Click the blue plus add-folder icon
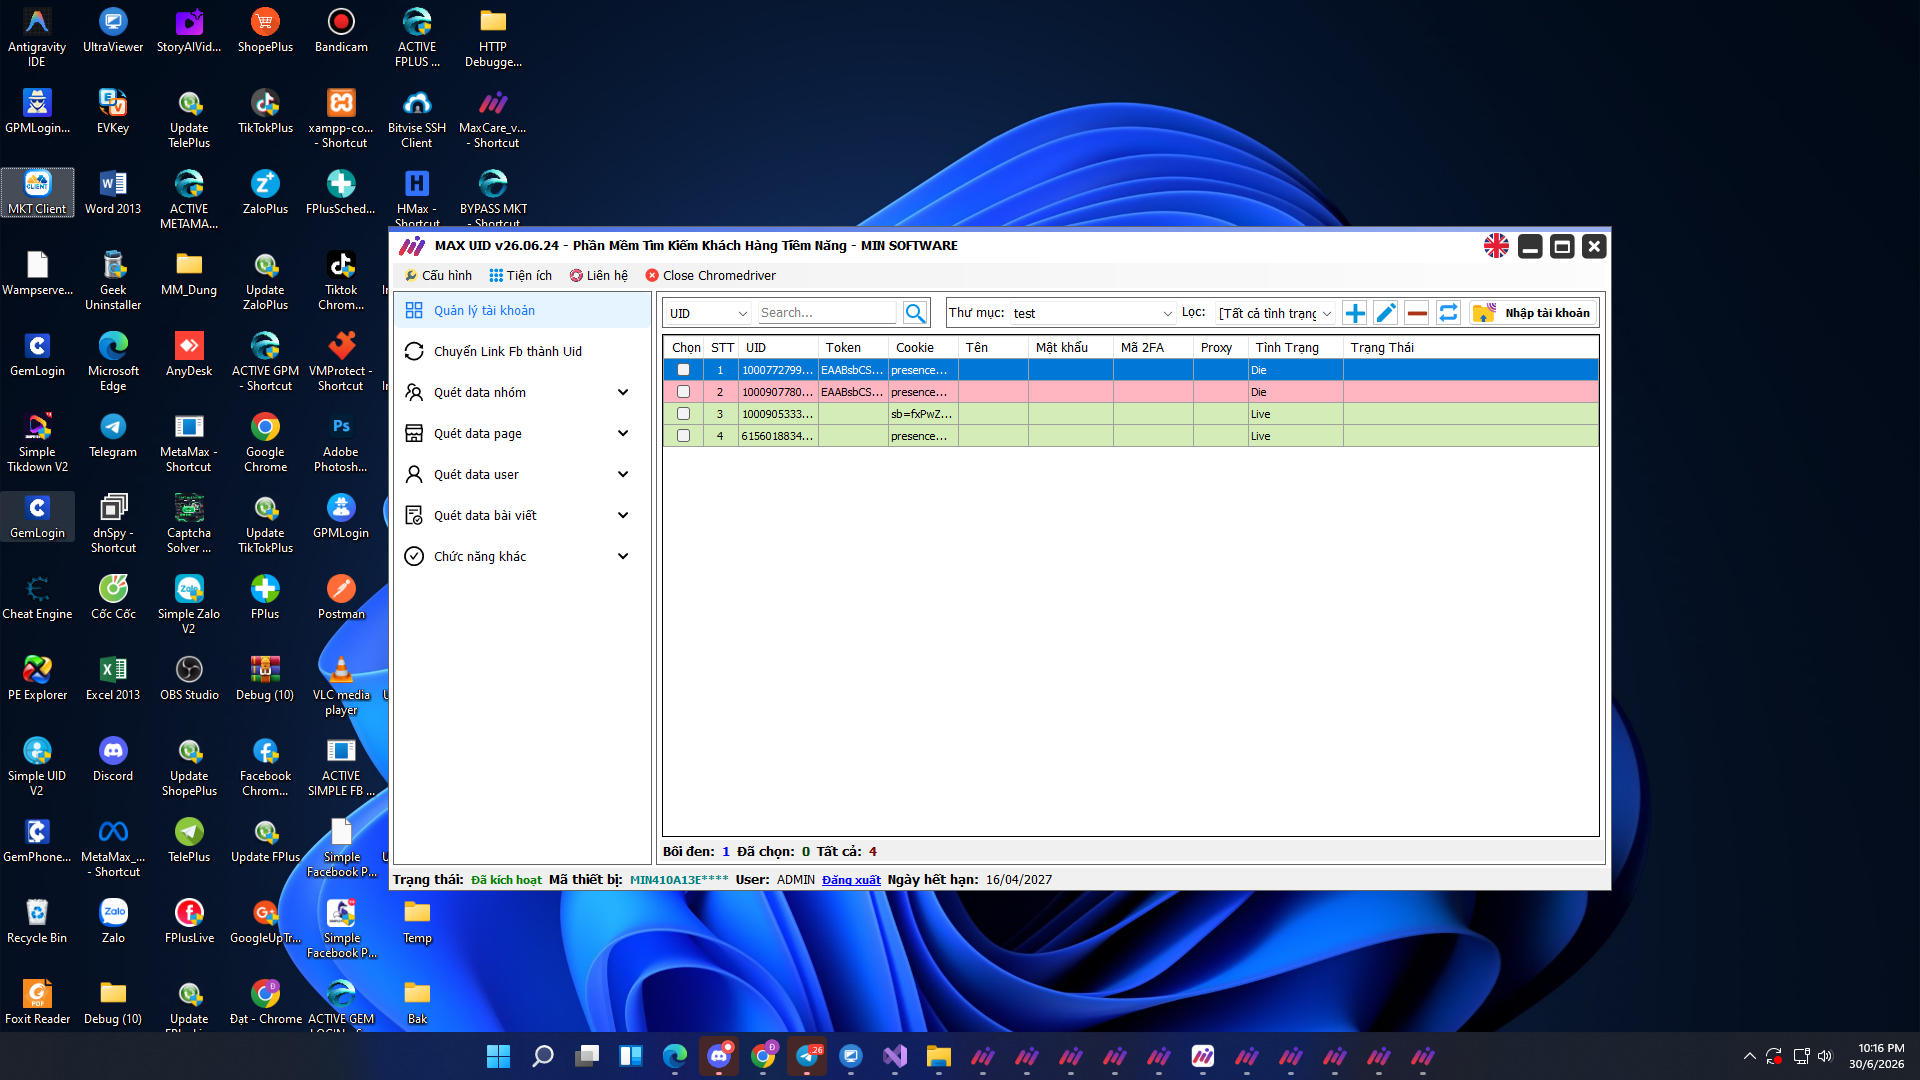Viewport: 1920px width, 1080px height. click(x=1355, y=313)
